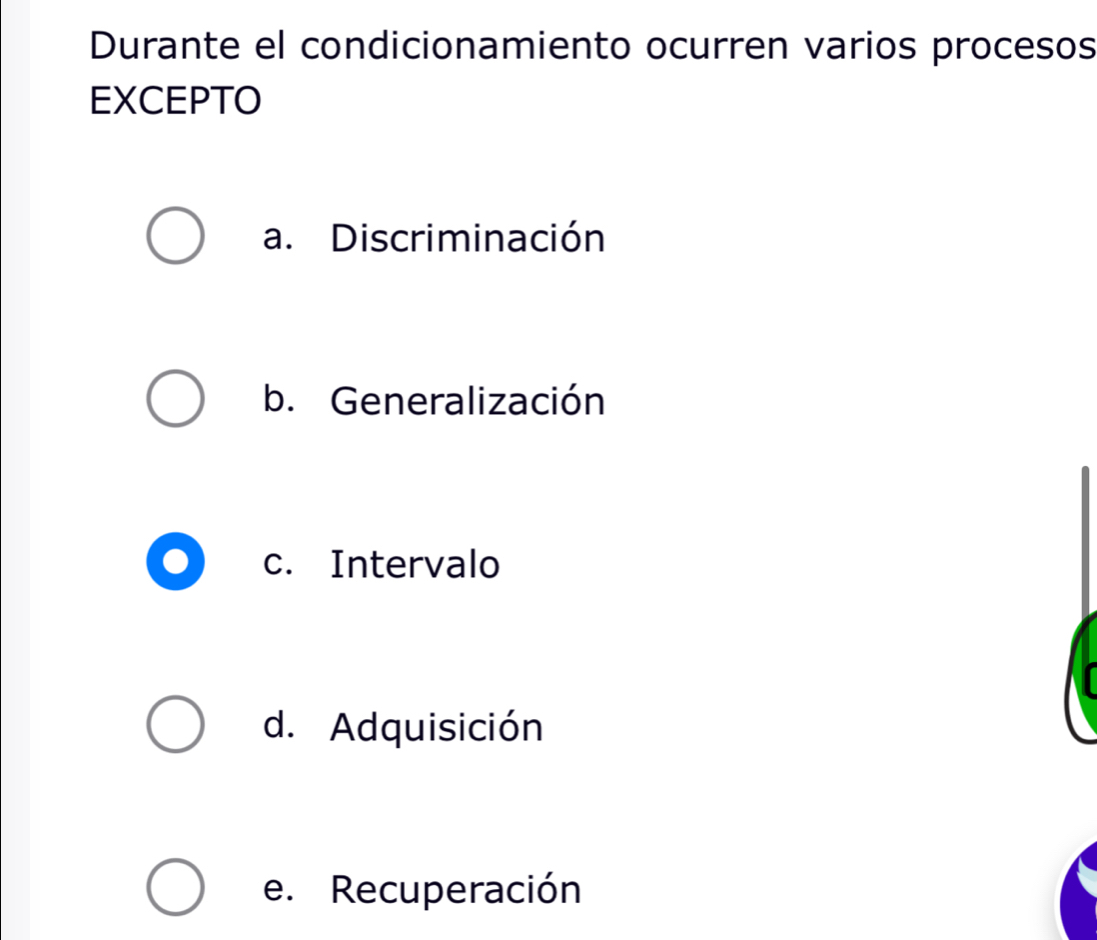Click the answer label text 'Discriminación'
Image resolution: width=1097 pixels, height=940 pixels.
click(468, 239)
